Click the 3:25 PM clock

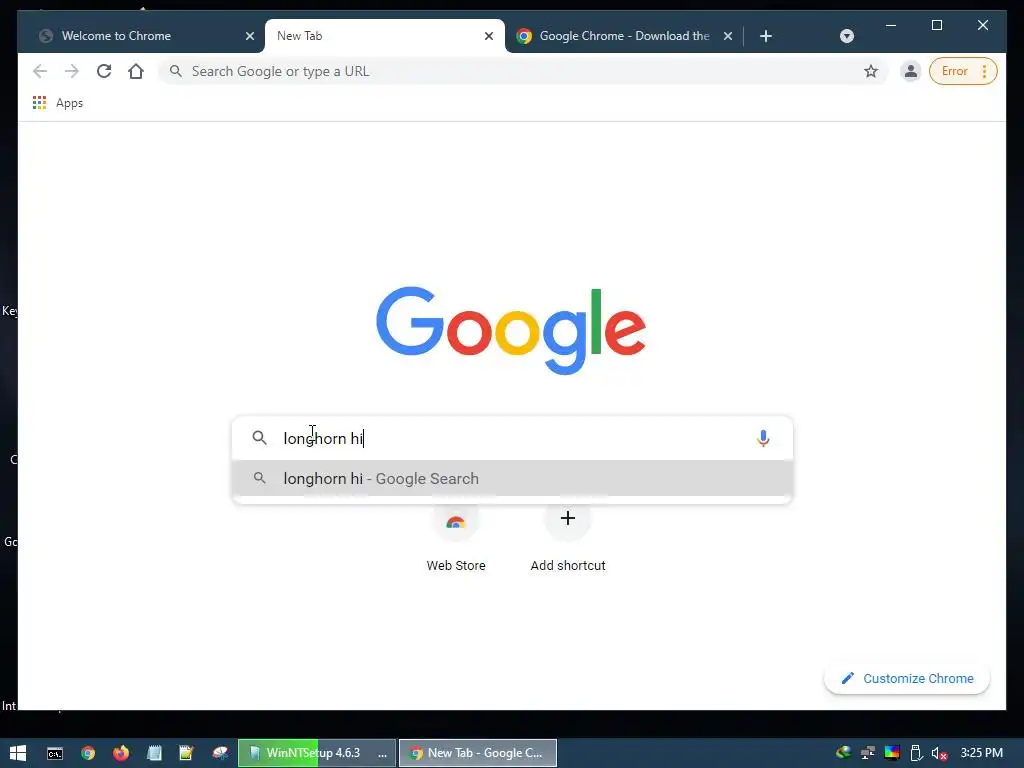pyautogui.click(x=981, y=753)
